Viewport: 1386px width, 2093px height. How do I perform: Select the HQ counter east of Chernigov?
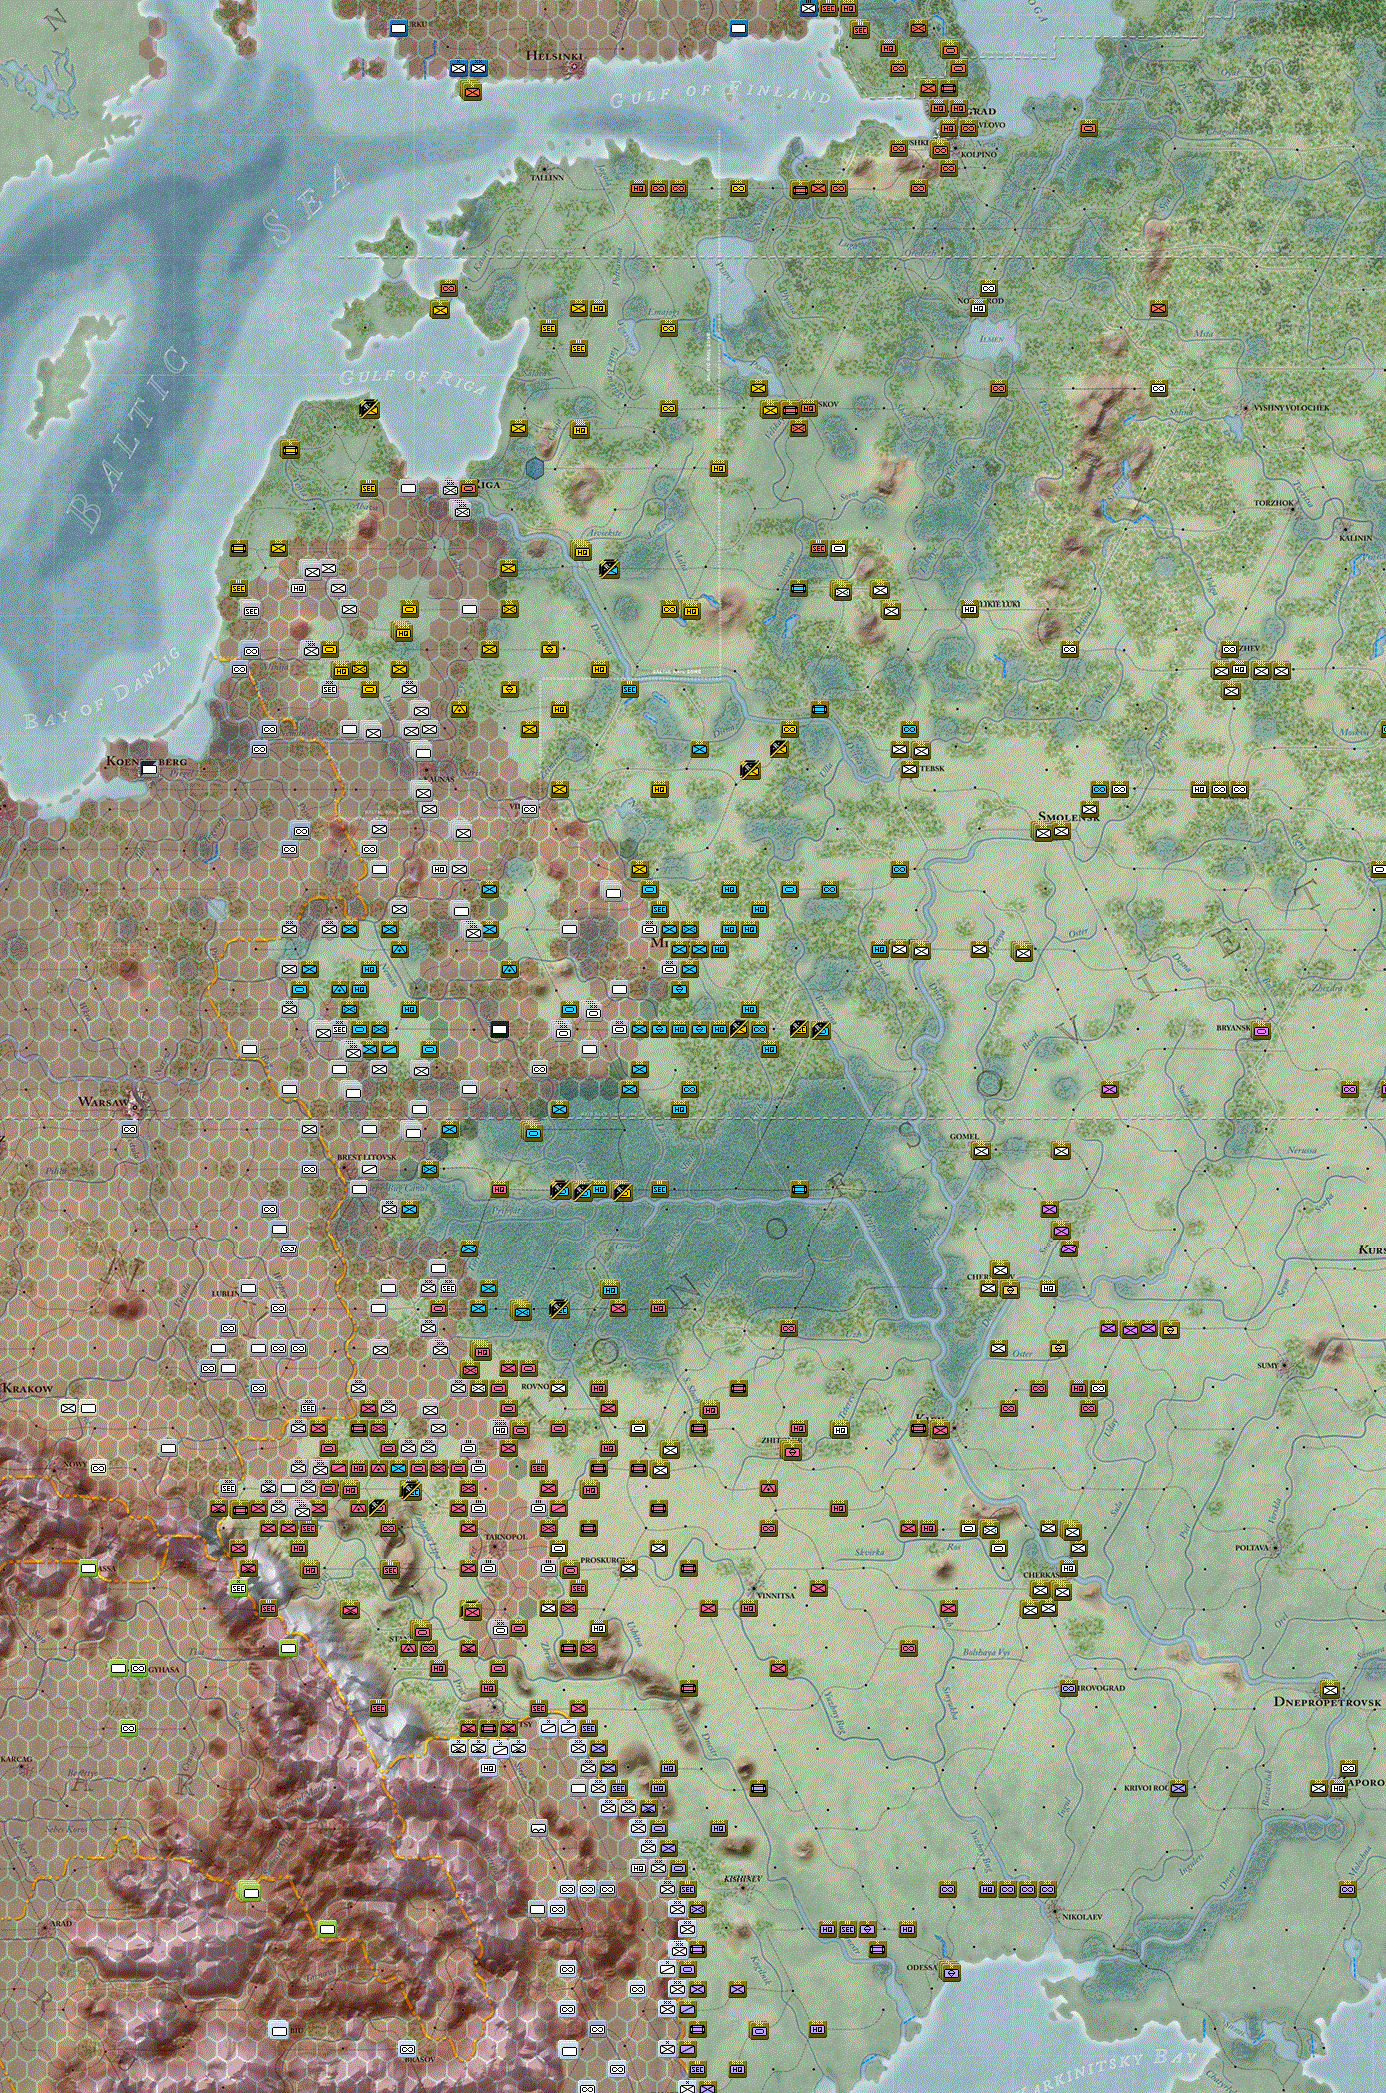click(x=1048, y=1288)
